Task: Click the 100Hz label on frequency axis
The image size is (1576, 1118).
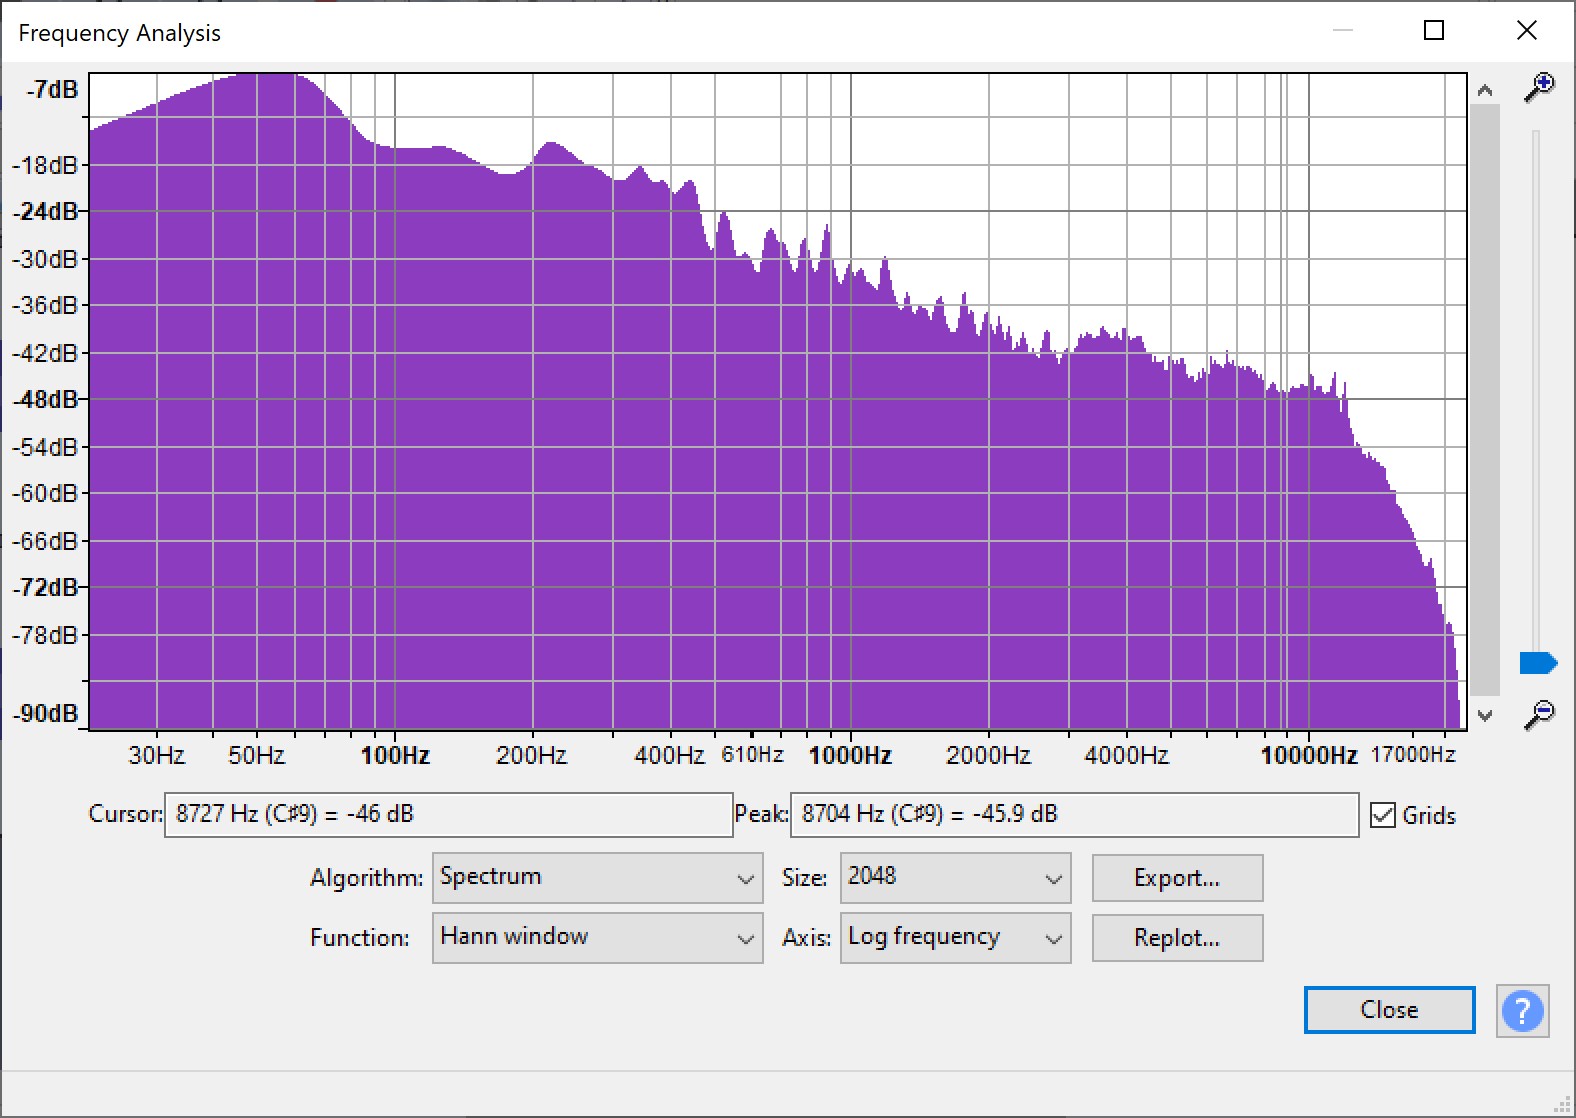Action: (x=395, y=755)
